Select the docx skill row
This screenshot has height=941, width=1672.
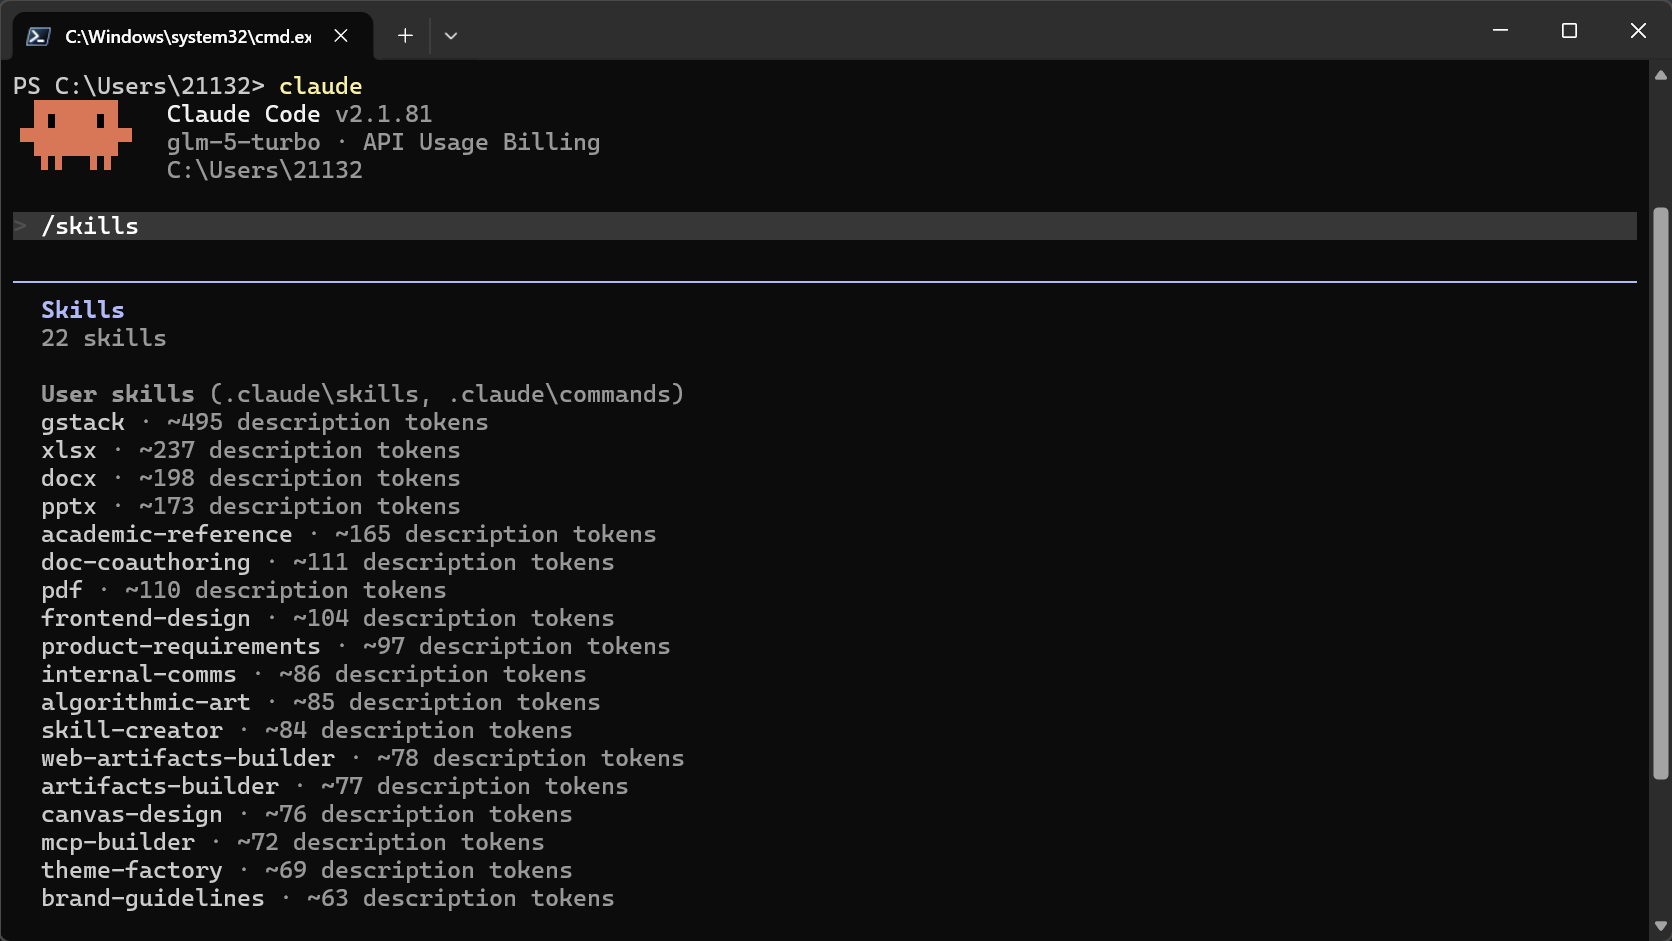tap(251, 478)
